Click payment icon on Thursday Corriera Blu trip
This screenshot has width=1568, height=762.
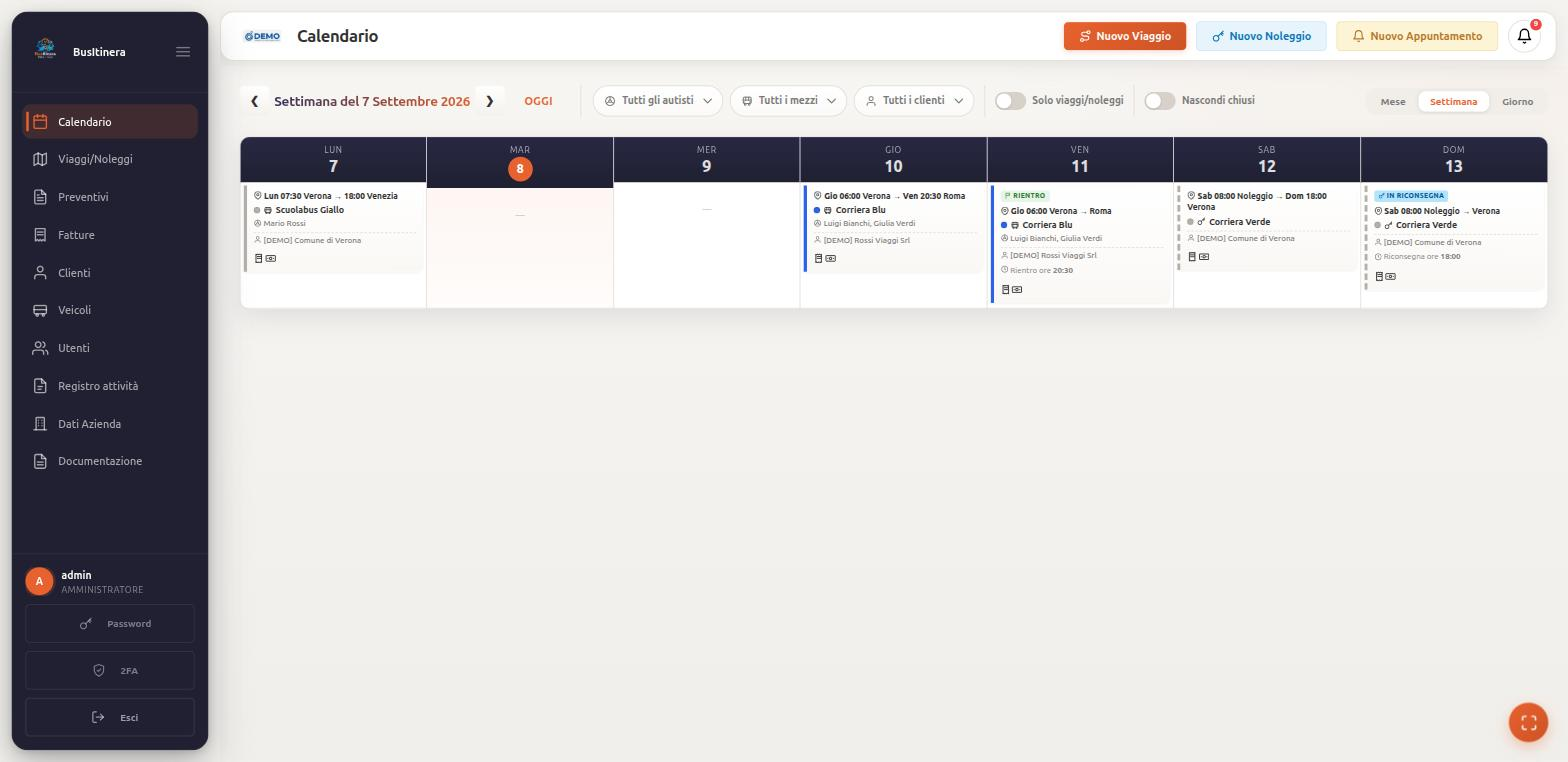[831, 258]
